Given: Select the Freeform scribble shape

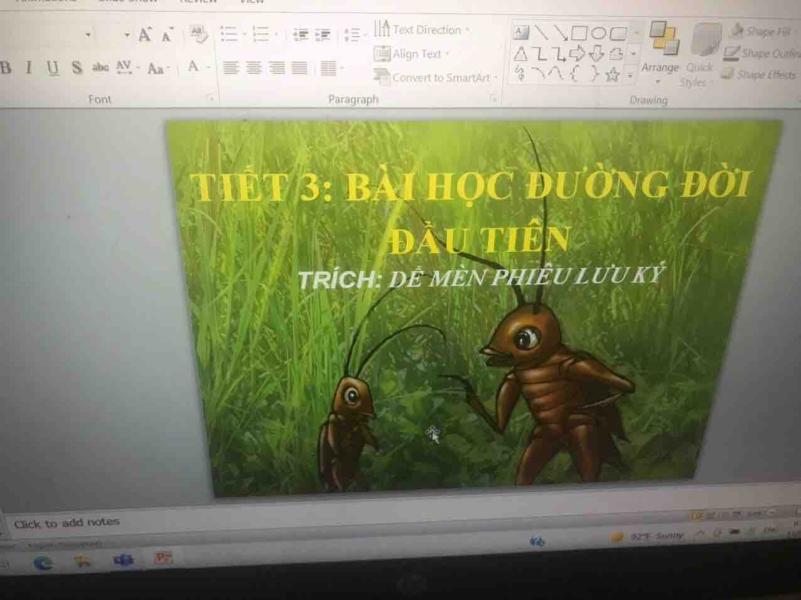Looking at the screenshot, I should click(521, 74).
